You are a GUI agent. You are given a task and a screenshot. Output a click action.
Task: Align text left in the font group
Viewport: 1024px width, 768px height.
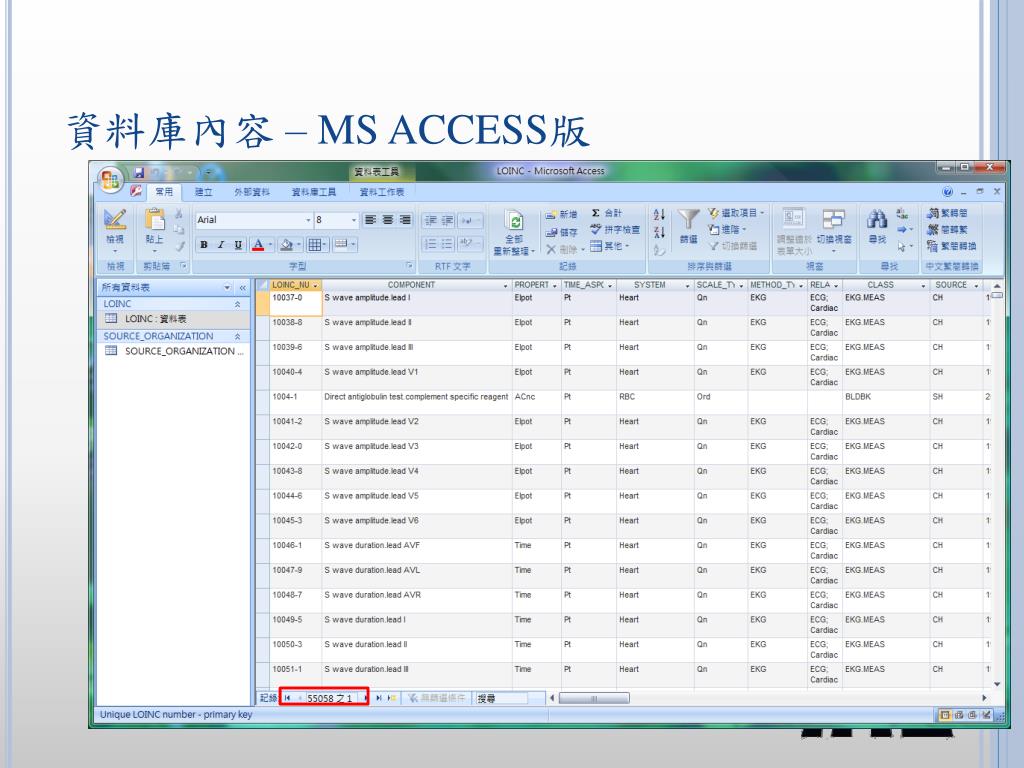coord(370,219)
